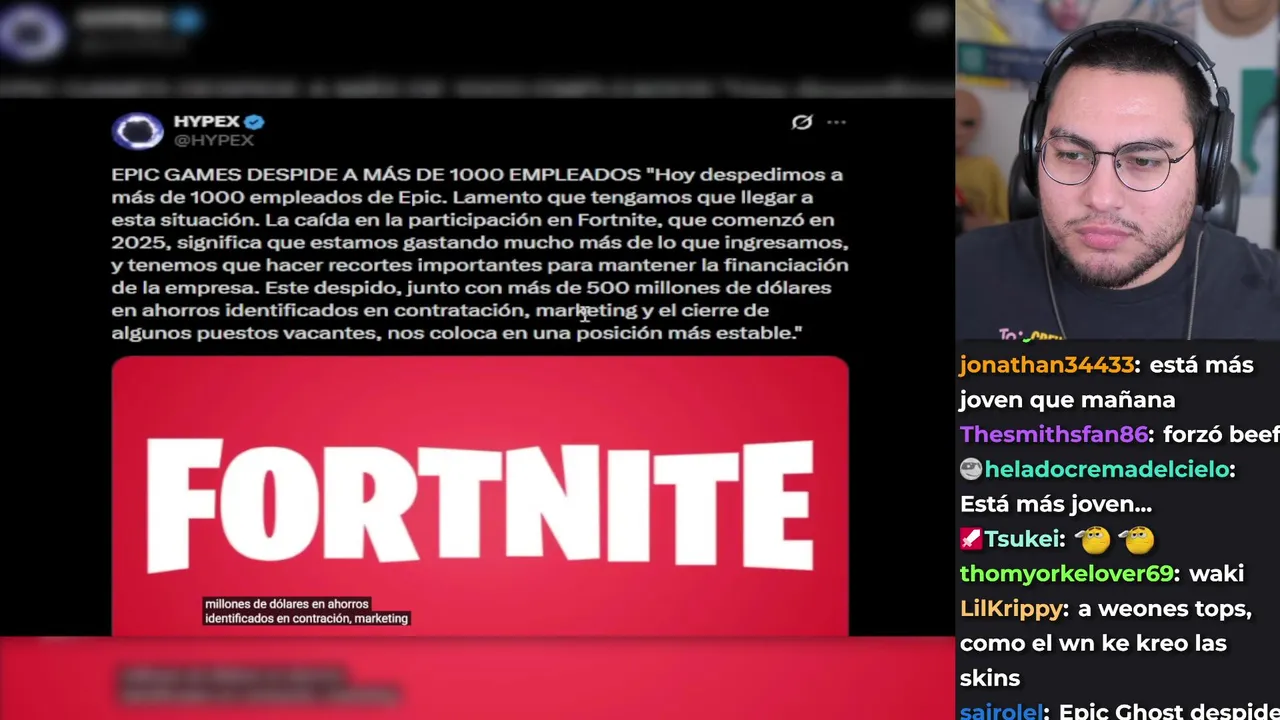
Task: Click chat username Thesmithsfan86
Action: tap(1053, 435)
